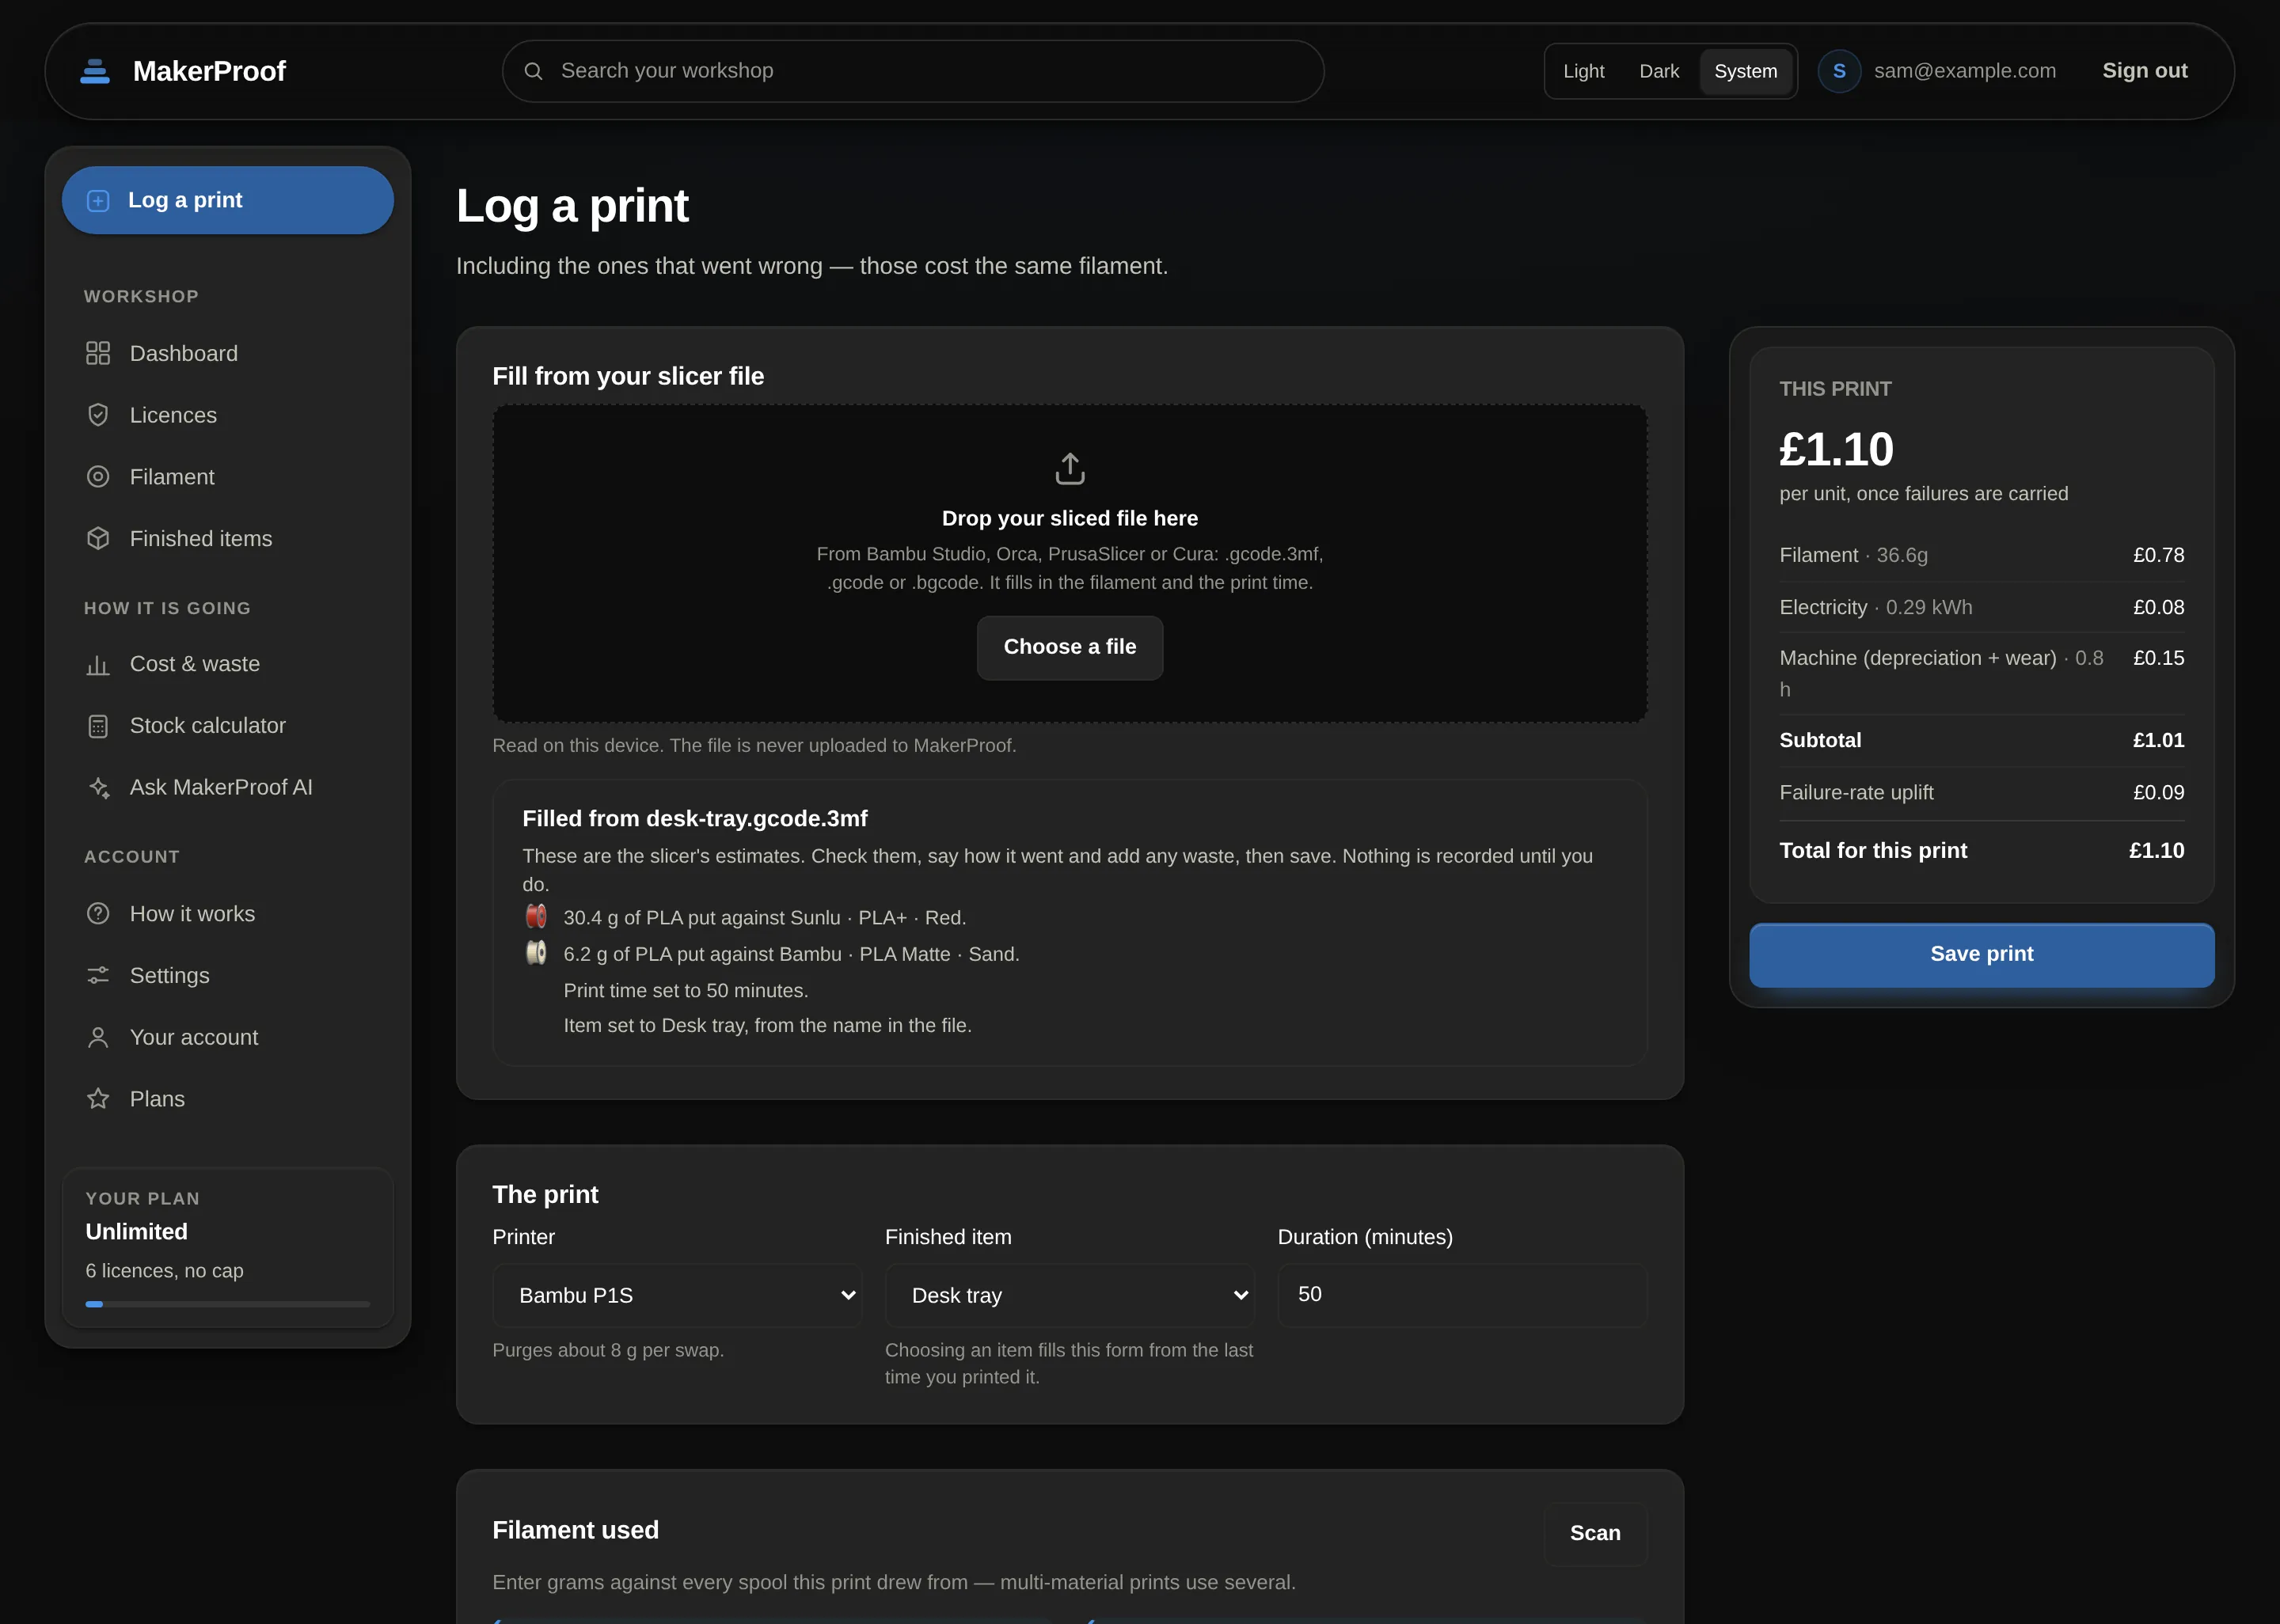
Task: Focus the Search your workshop field
Action: 913,71
